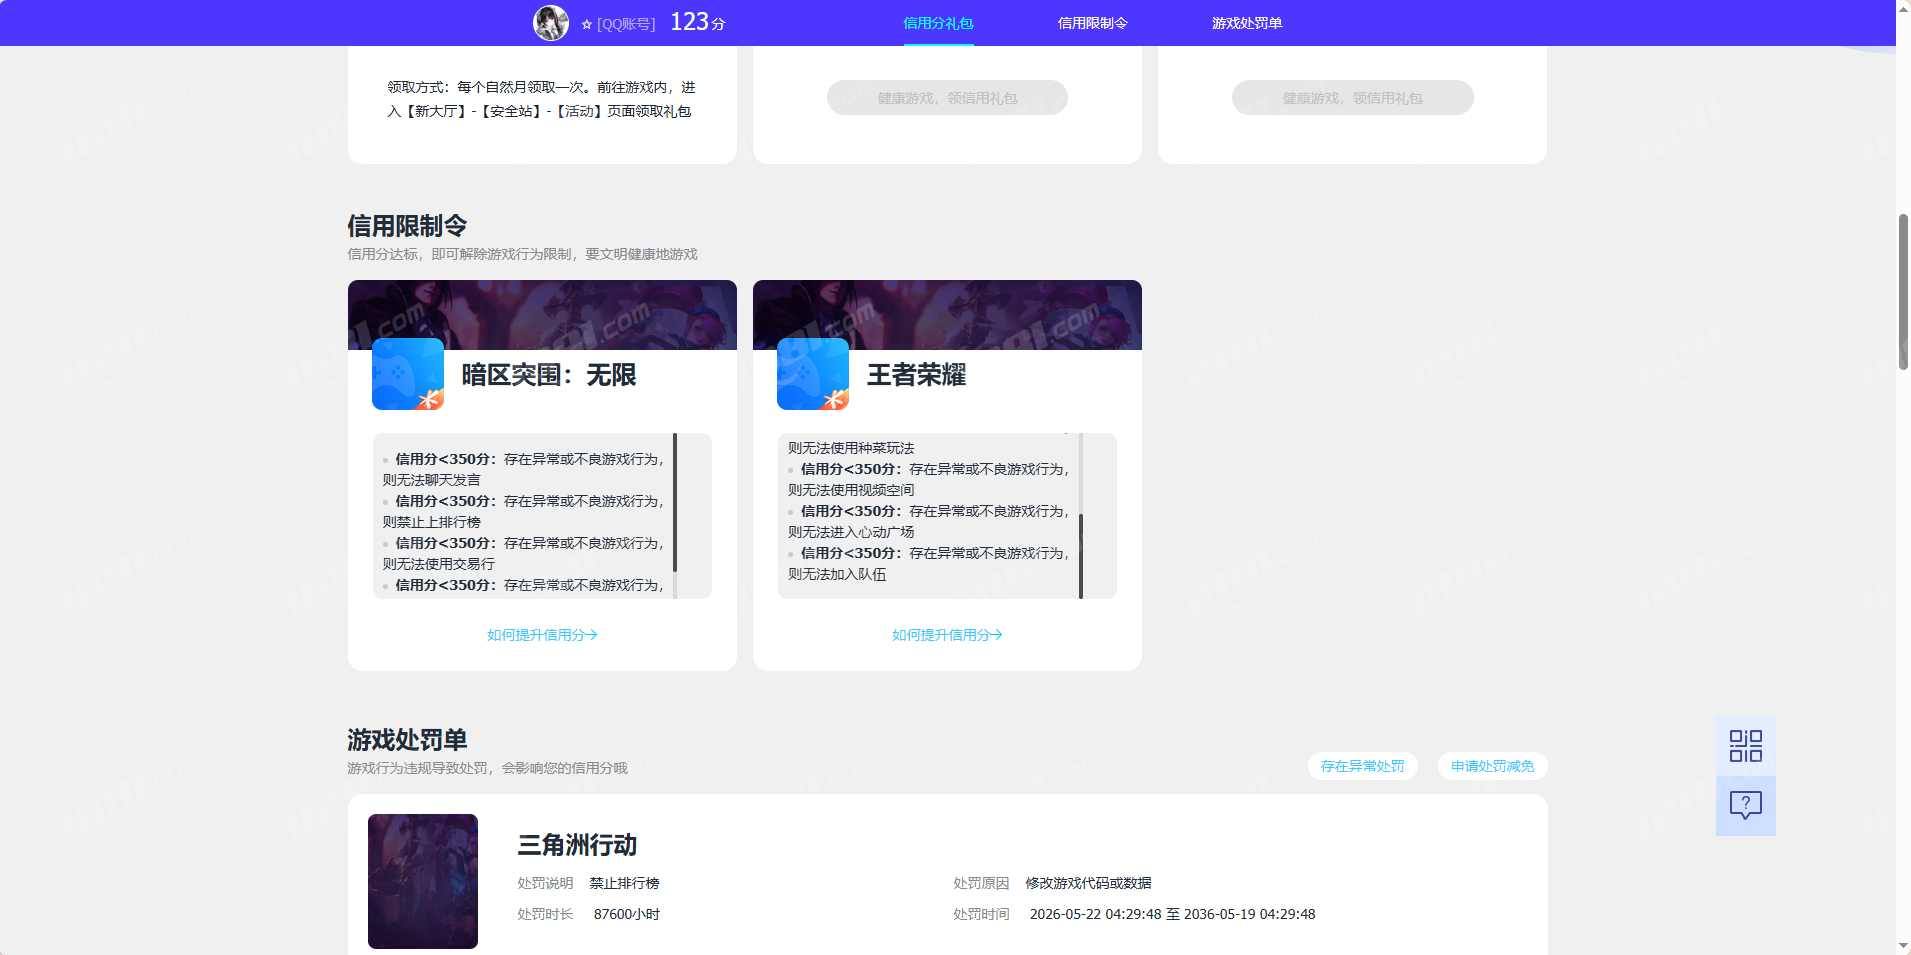Switch to the 信用限制令 tab
Screen dimensions: 1911x955
click(x=1092, y=23)
